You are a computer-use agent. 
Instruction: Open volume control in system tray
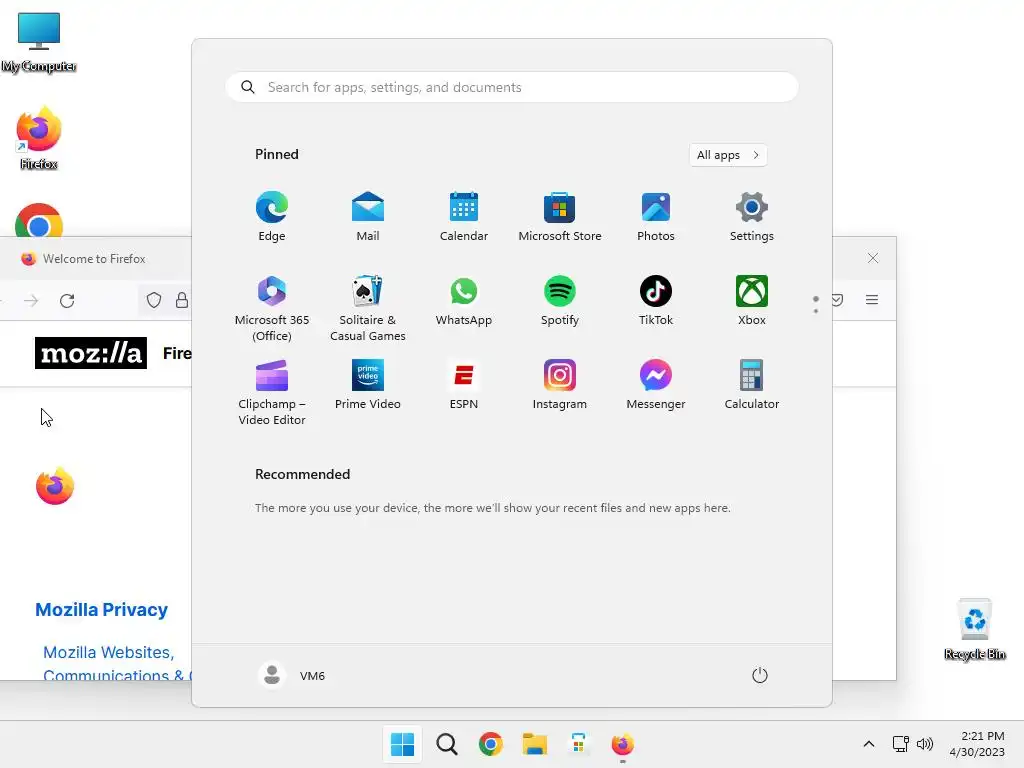point(925,744)
